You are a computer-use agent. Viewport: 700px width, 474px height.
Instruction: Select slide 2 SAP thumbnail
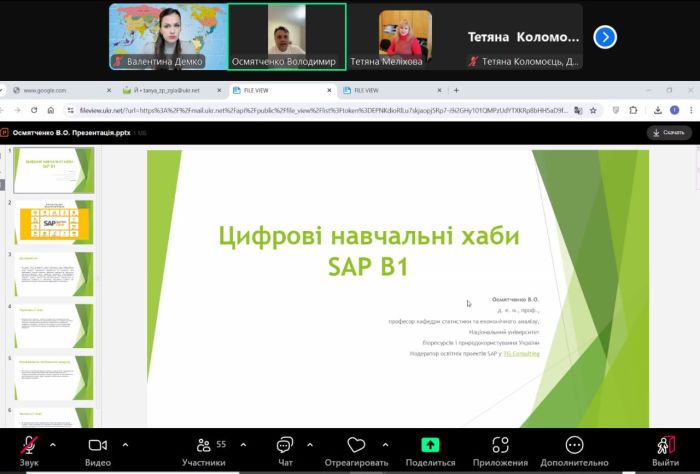[54, 222]
